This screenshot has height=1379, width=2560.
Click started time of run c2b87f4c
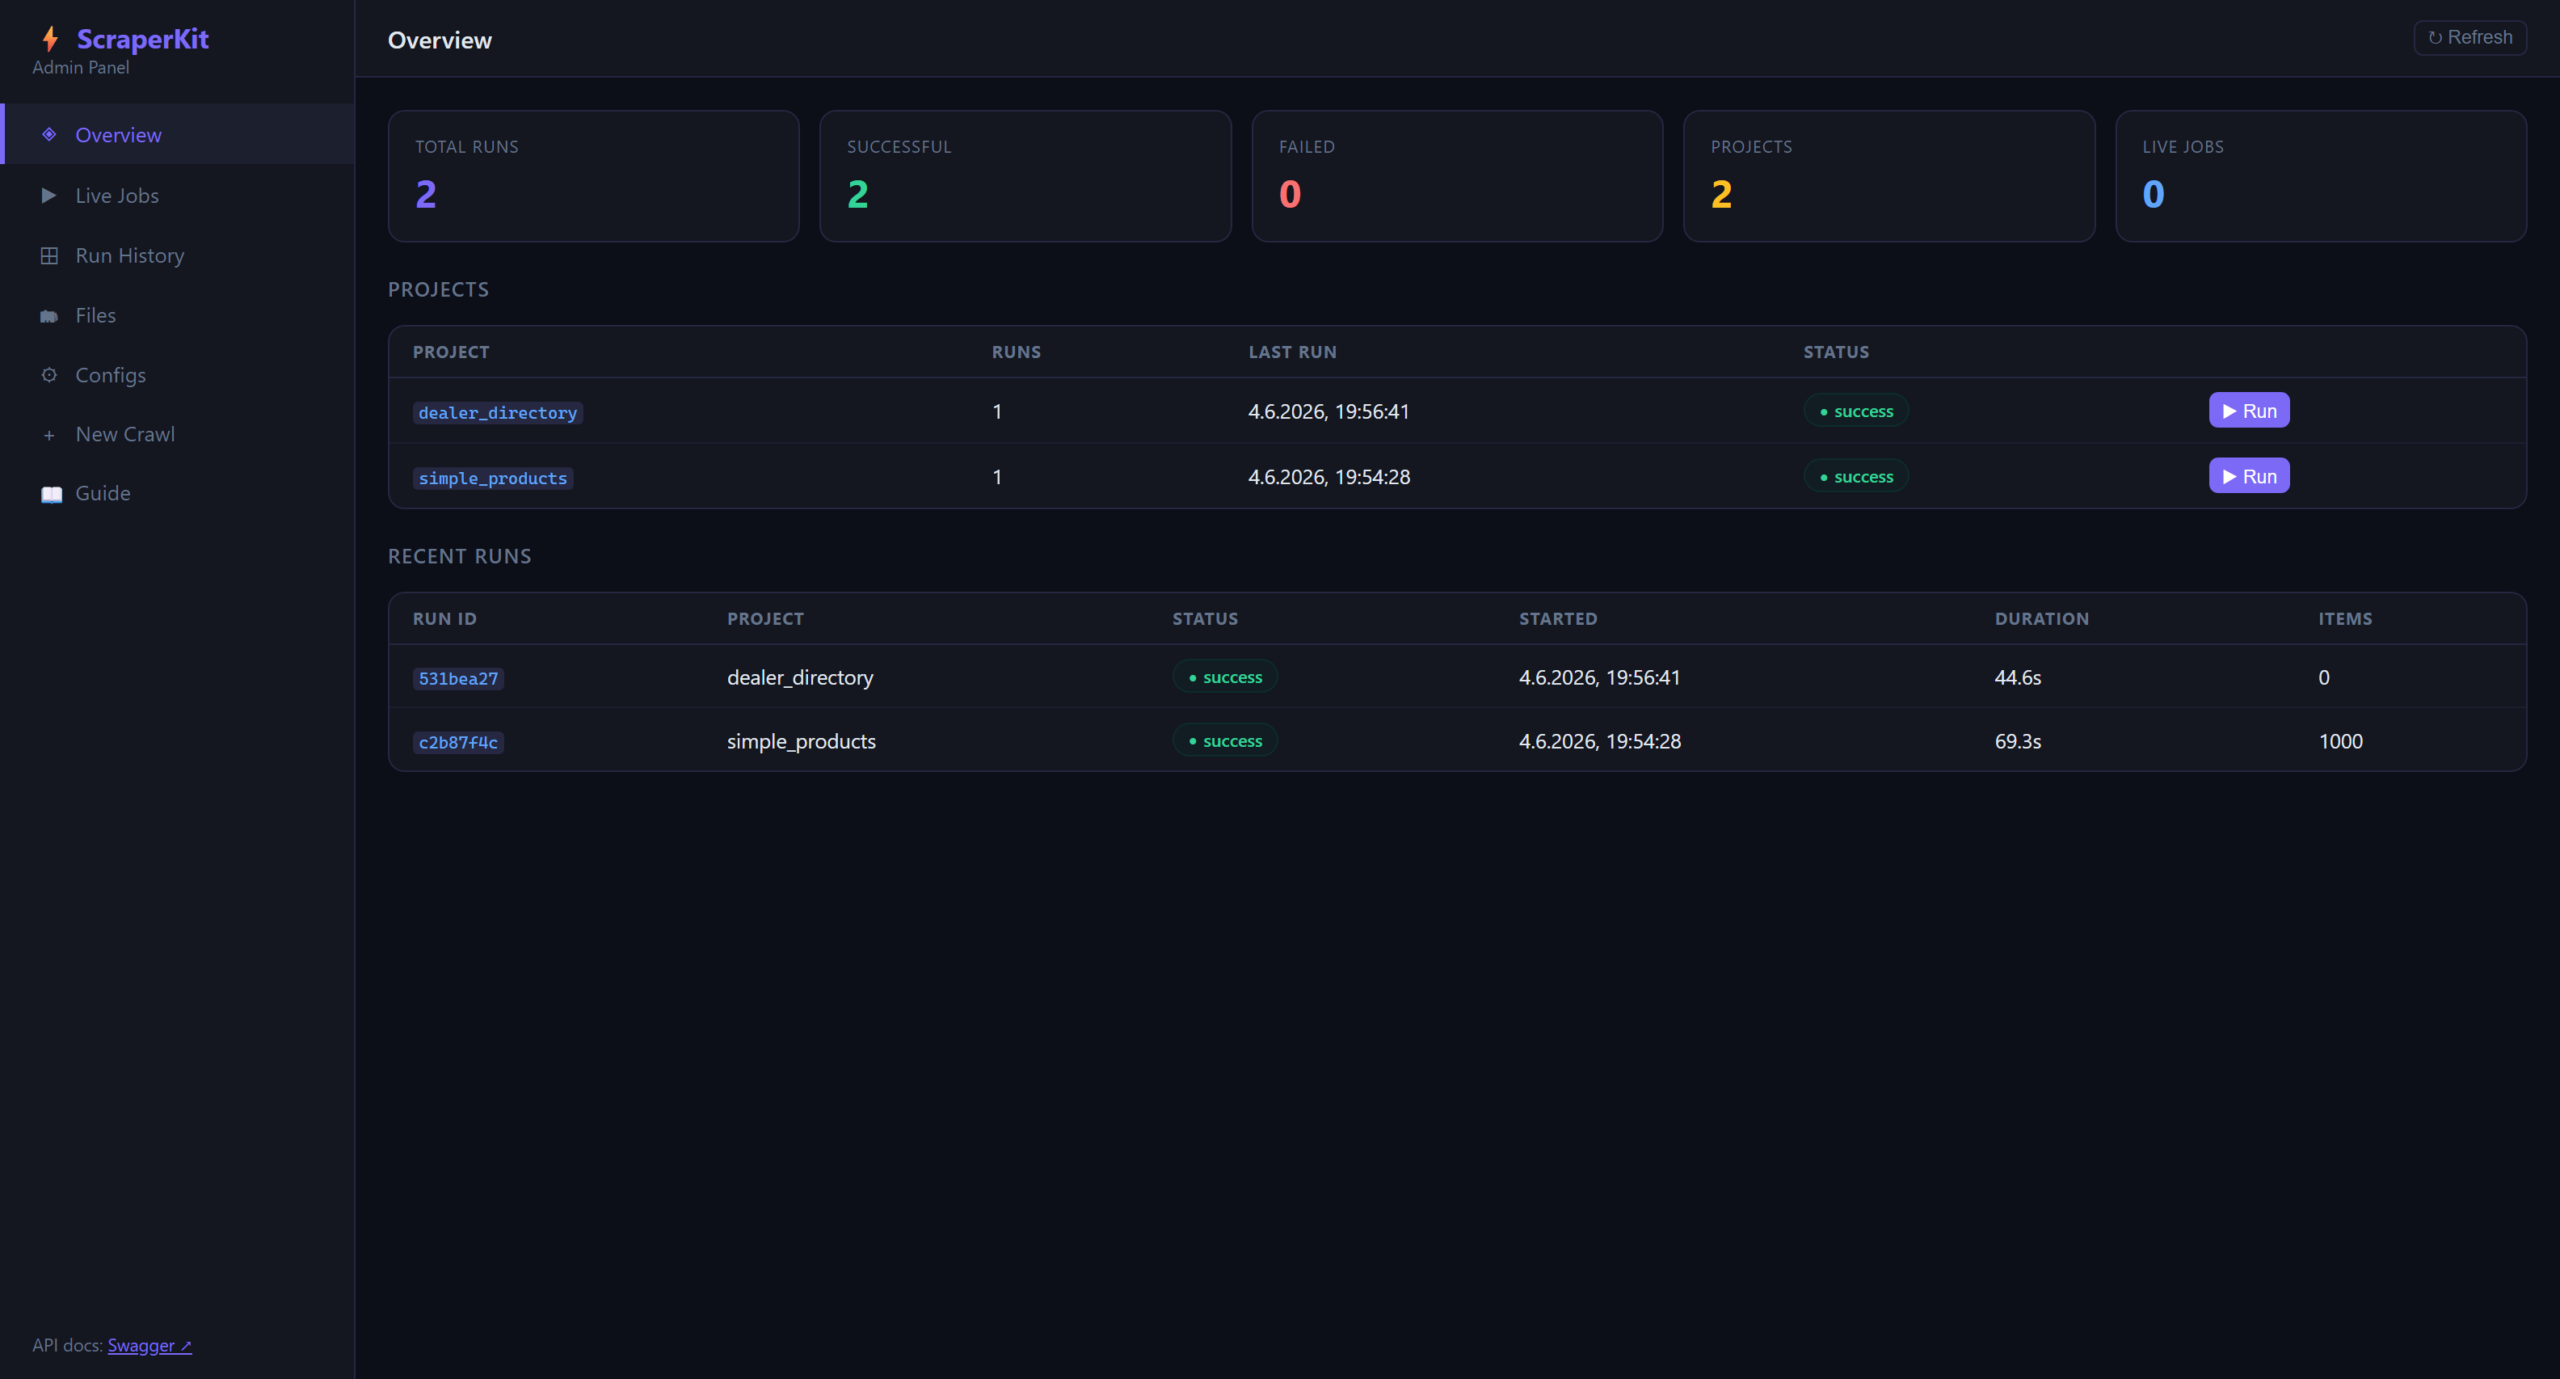pyautogui.click(x=1600, y=741)
